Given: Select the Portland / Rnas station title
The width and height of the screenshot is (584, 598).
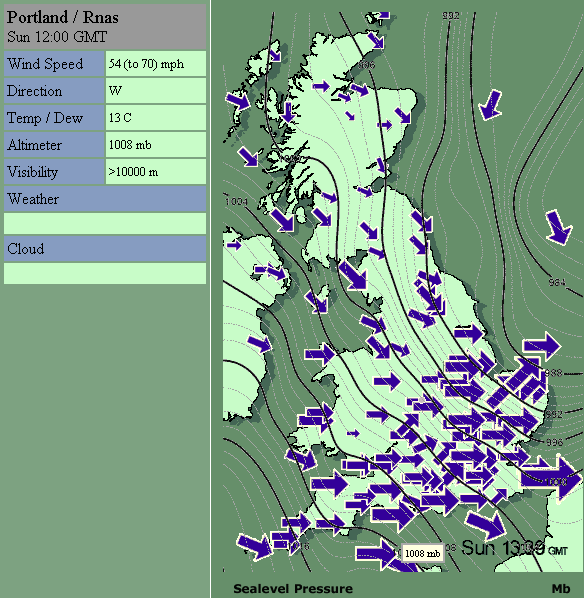Looking at the screenshot, I should click(x=63, y=17).
